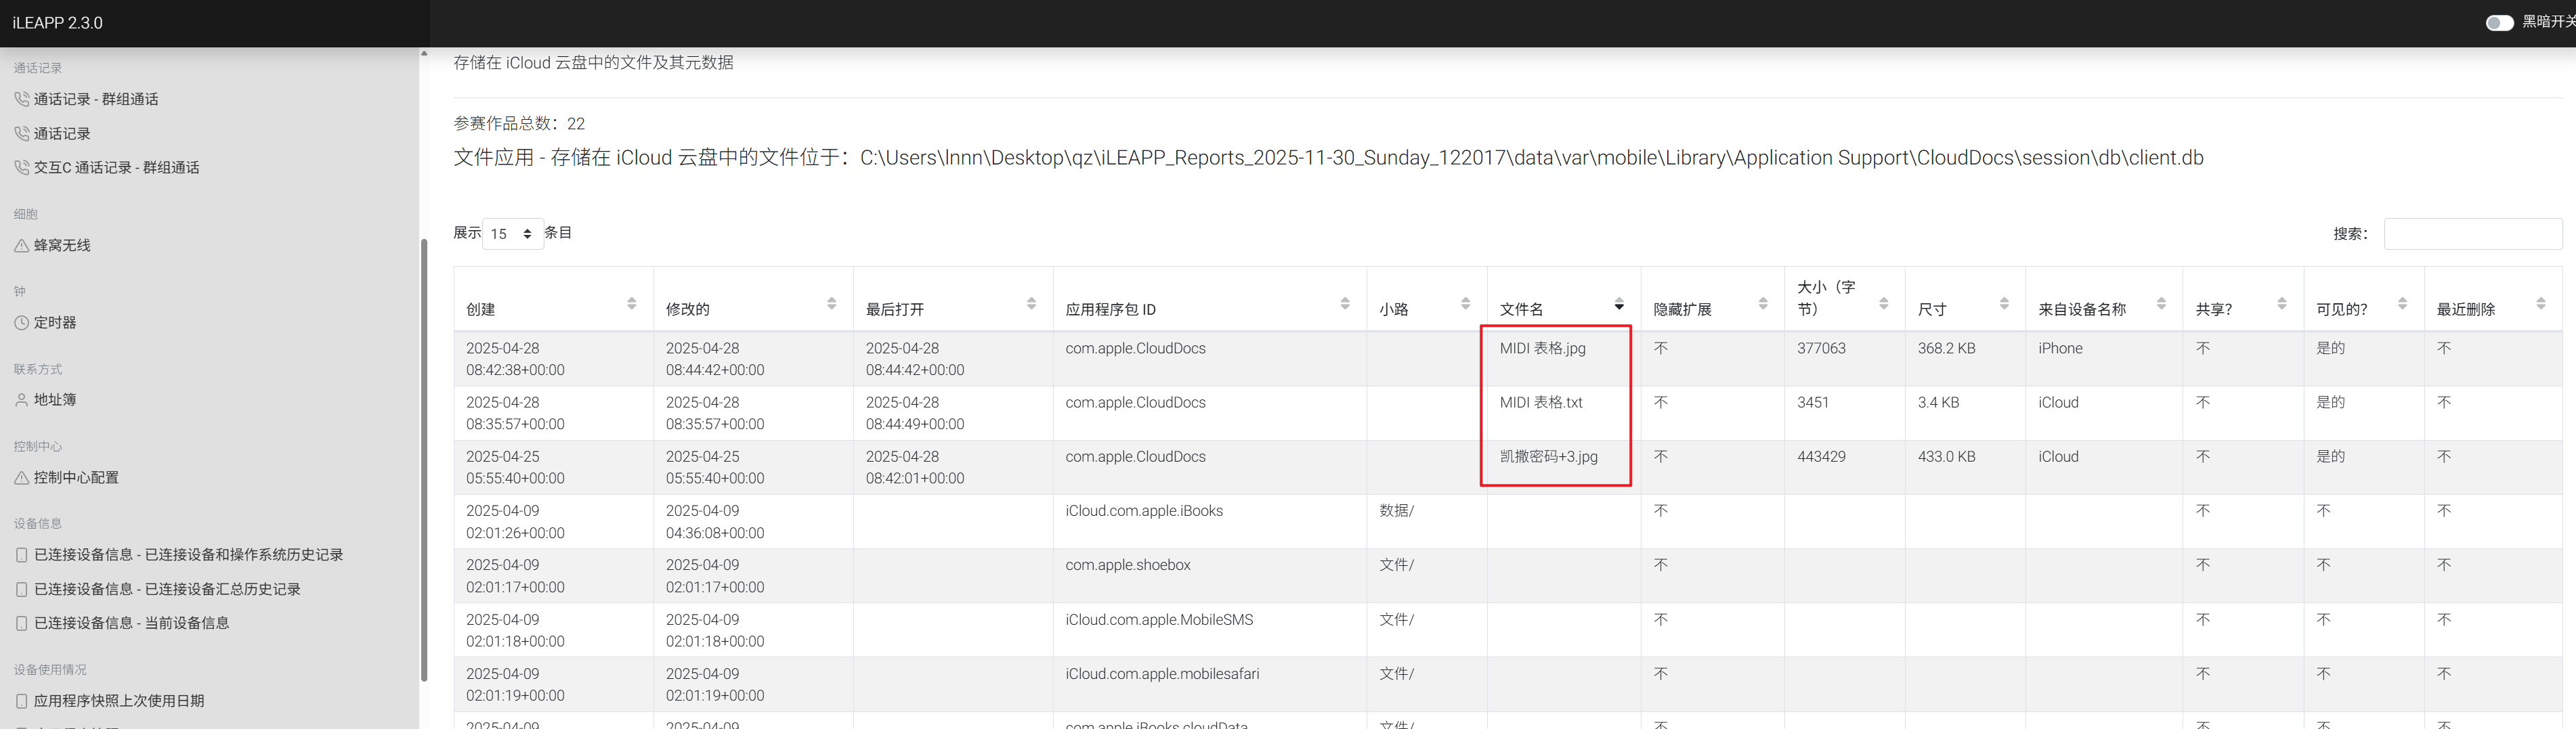Open 通话记录 - 群组通话 in sidebar
Image resolution: width=2576 pixels, height=729 pixels.
tap(96, 99)
